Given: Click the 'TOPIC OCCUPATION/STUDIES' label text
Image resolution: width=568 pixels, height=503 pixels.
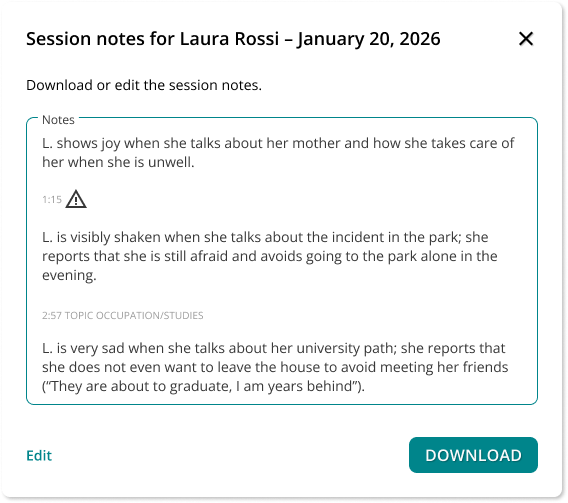Looking at the screenshot, I should [x=134, y=315].
